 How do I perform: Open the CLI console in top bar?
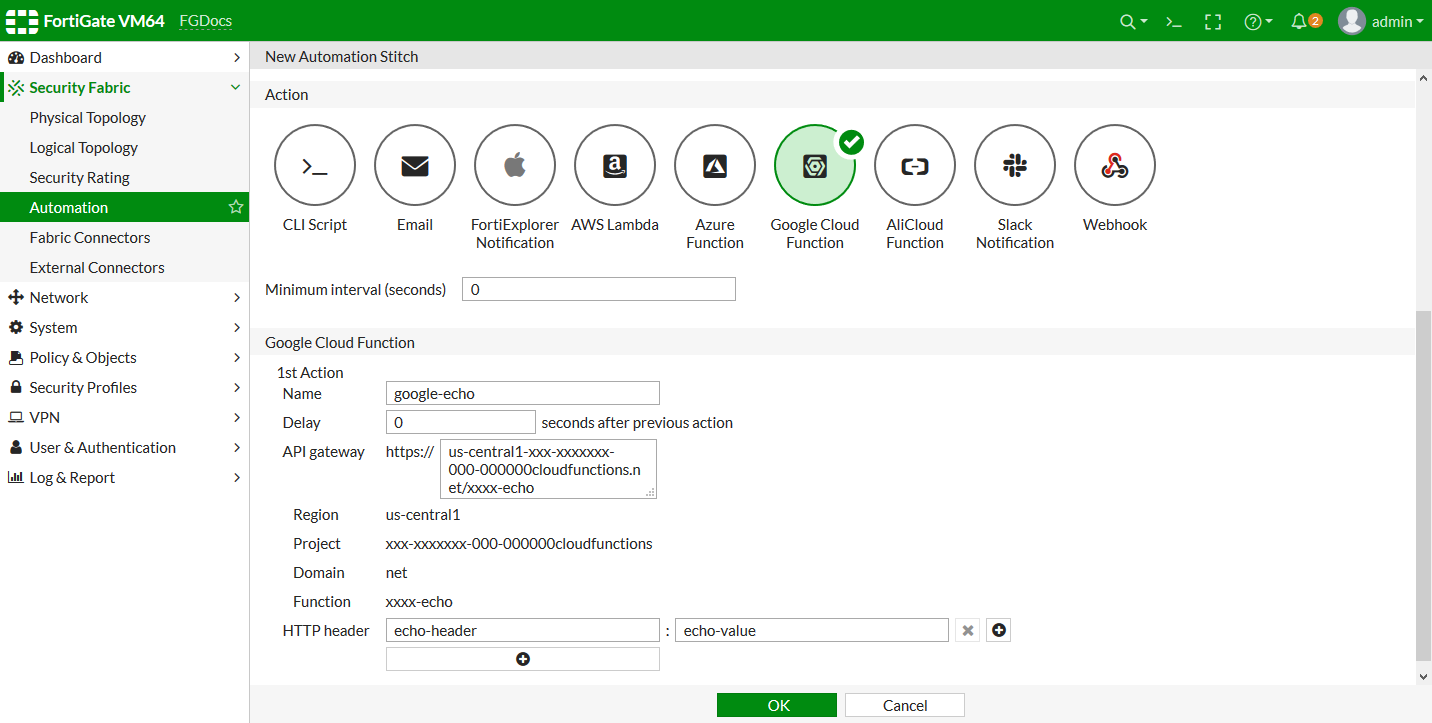1174,21
